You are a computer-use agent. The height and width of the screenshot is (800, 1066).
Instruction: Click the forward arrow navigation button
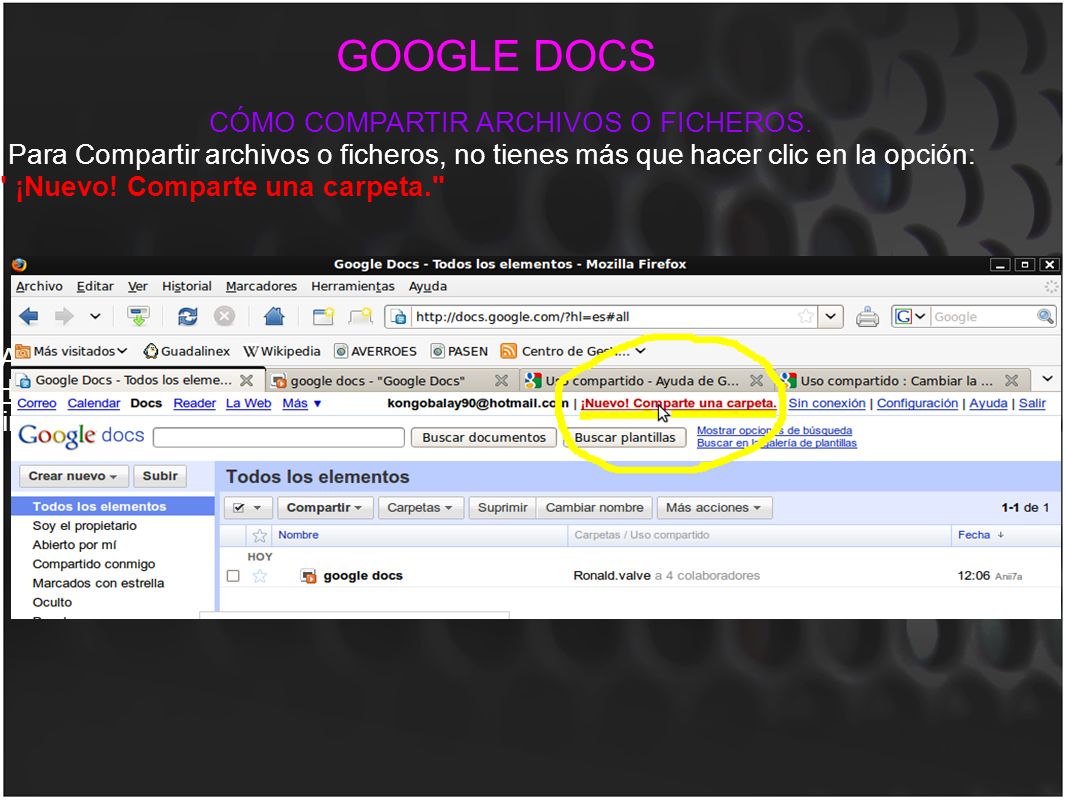64,316
